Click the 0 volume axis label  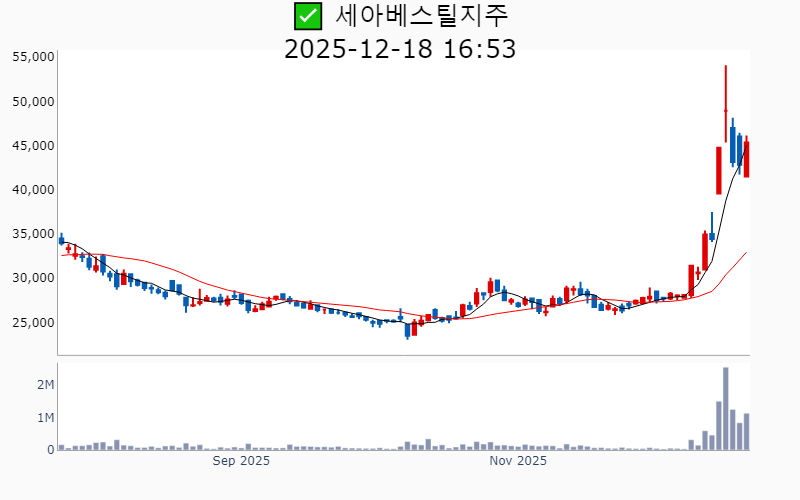[x=50, y=450]
